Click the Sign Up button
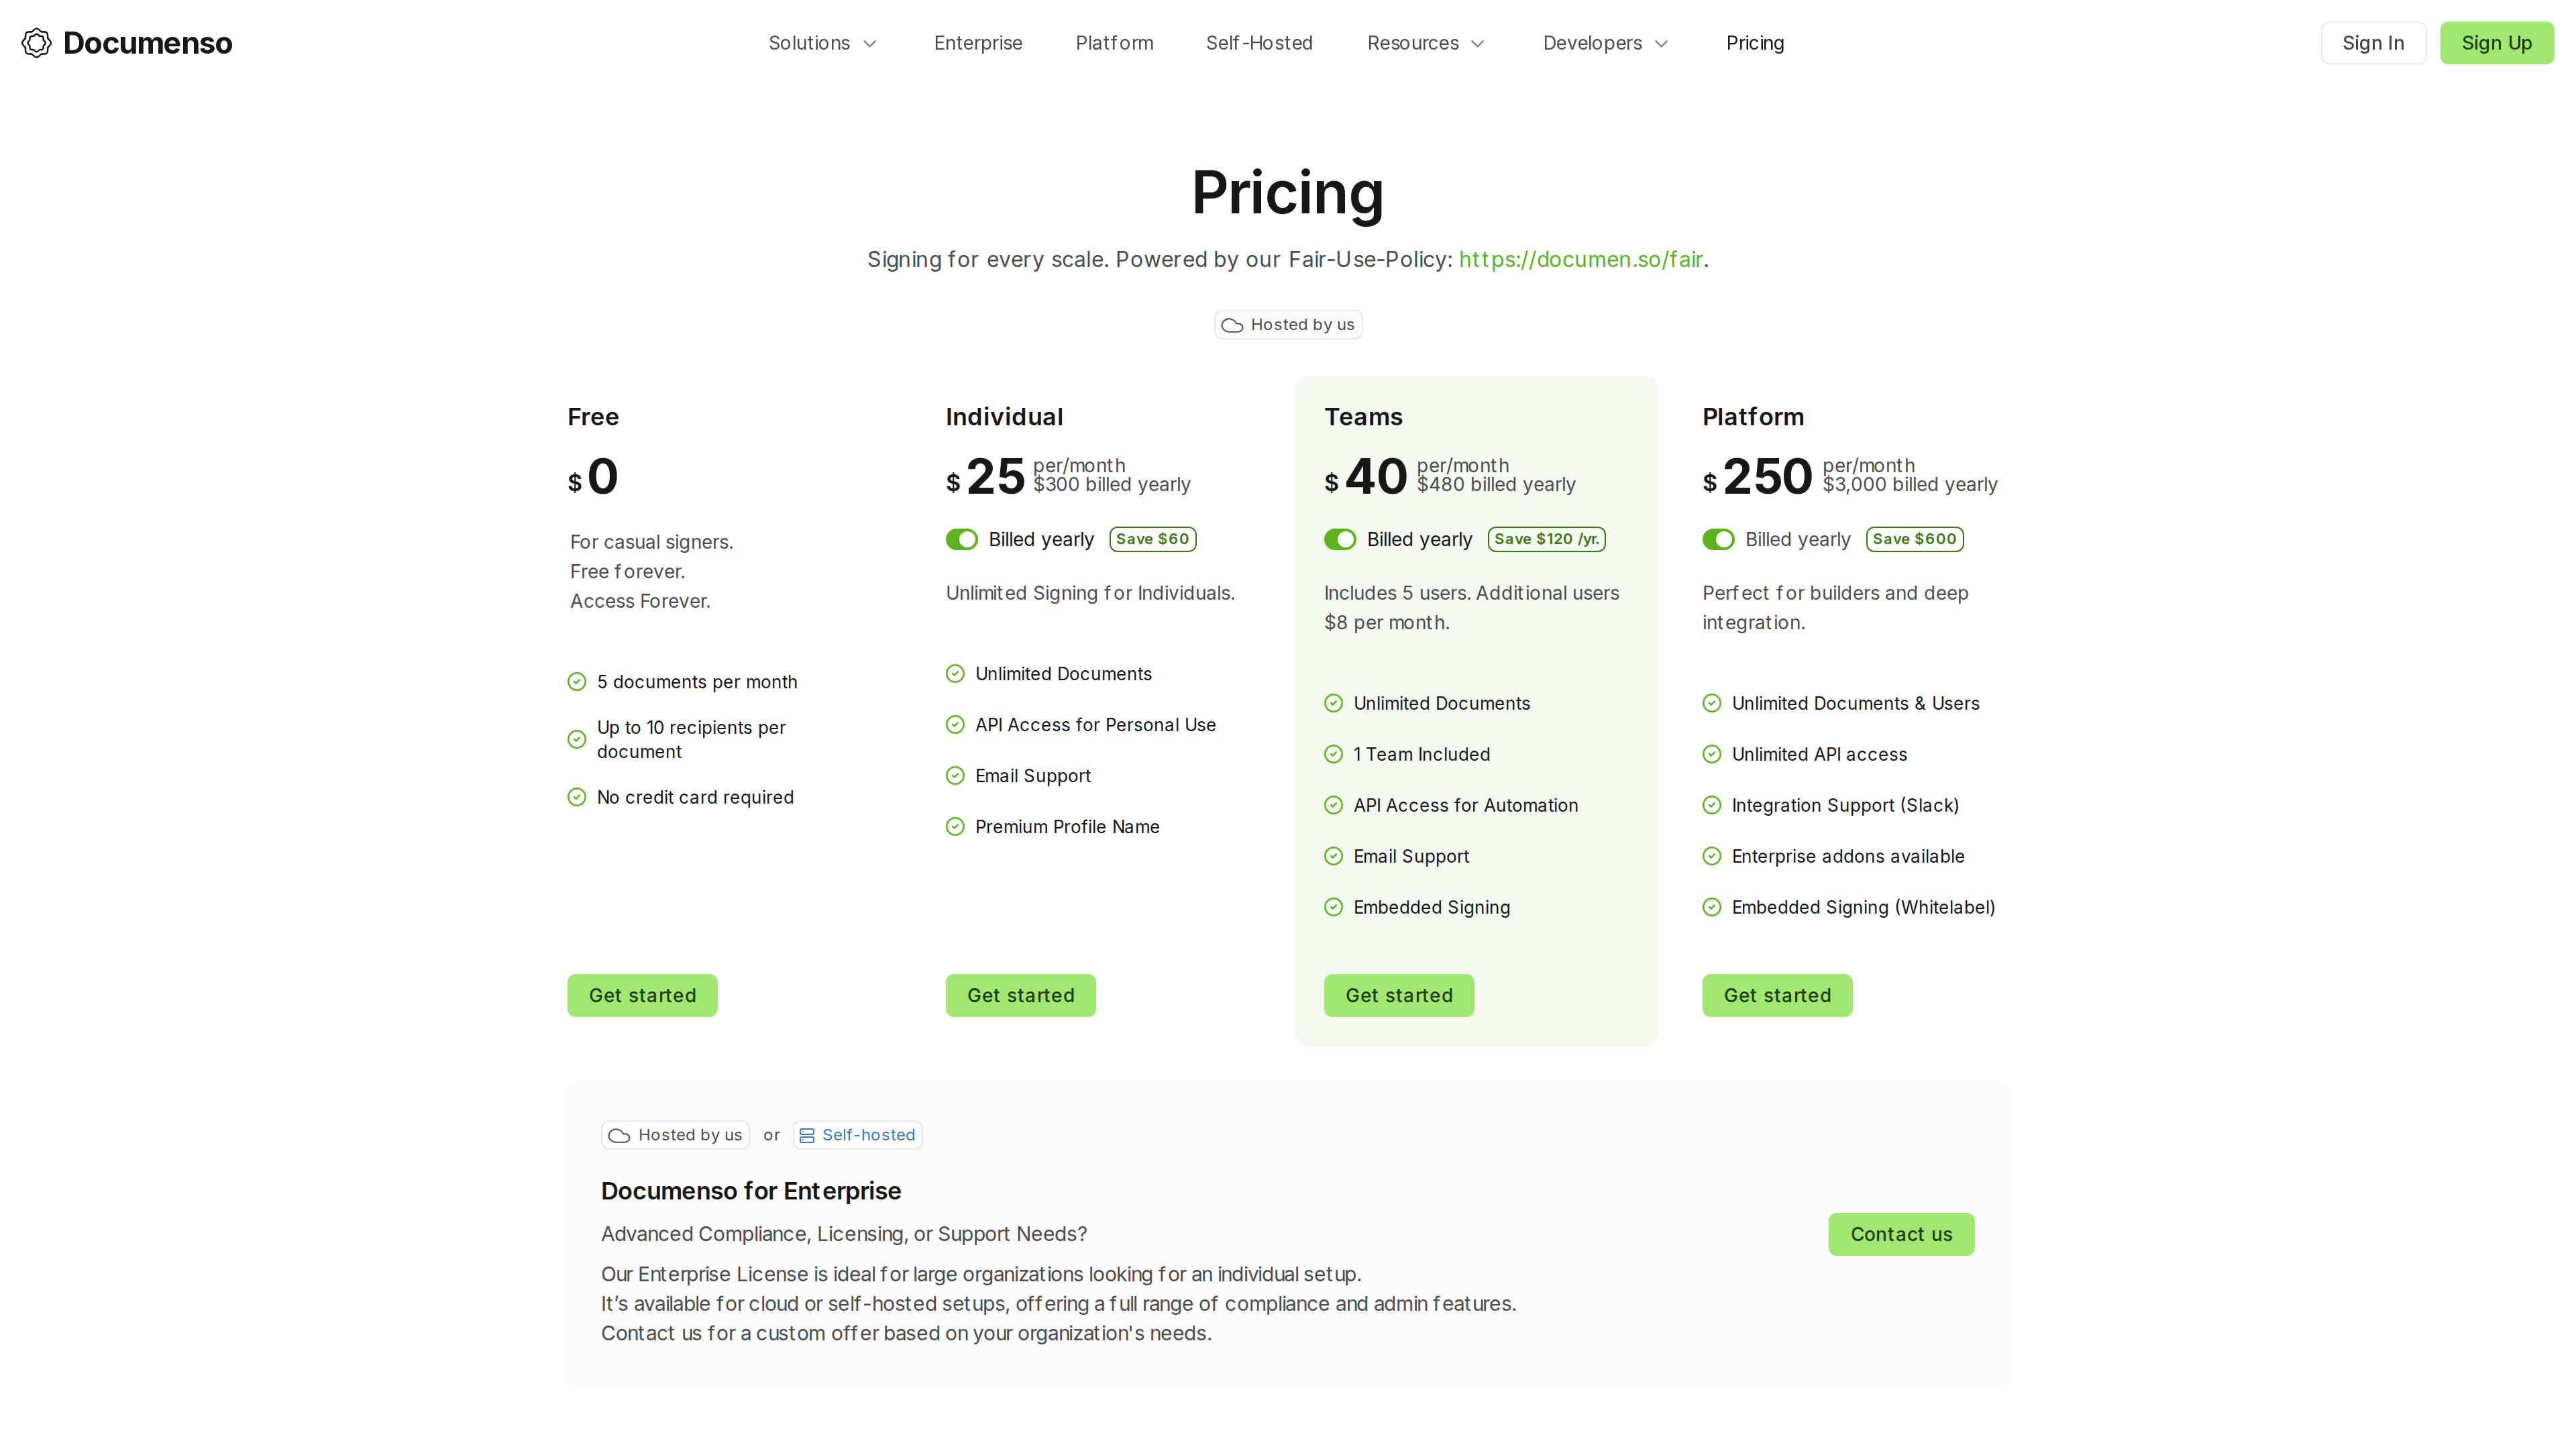The image size is (2576, 1449). tap(2496, 43)
